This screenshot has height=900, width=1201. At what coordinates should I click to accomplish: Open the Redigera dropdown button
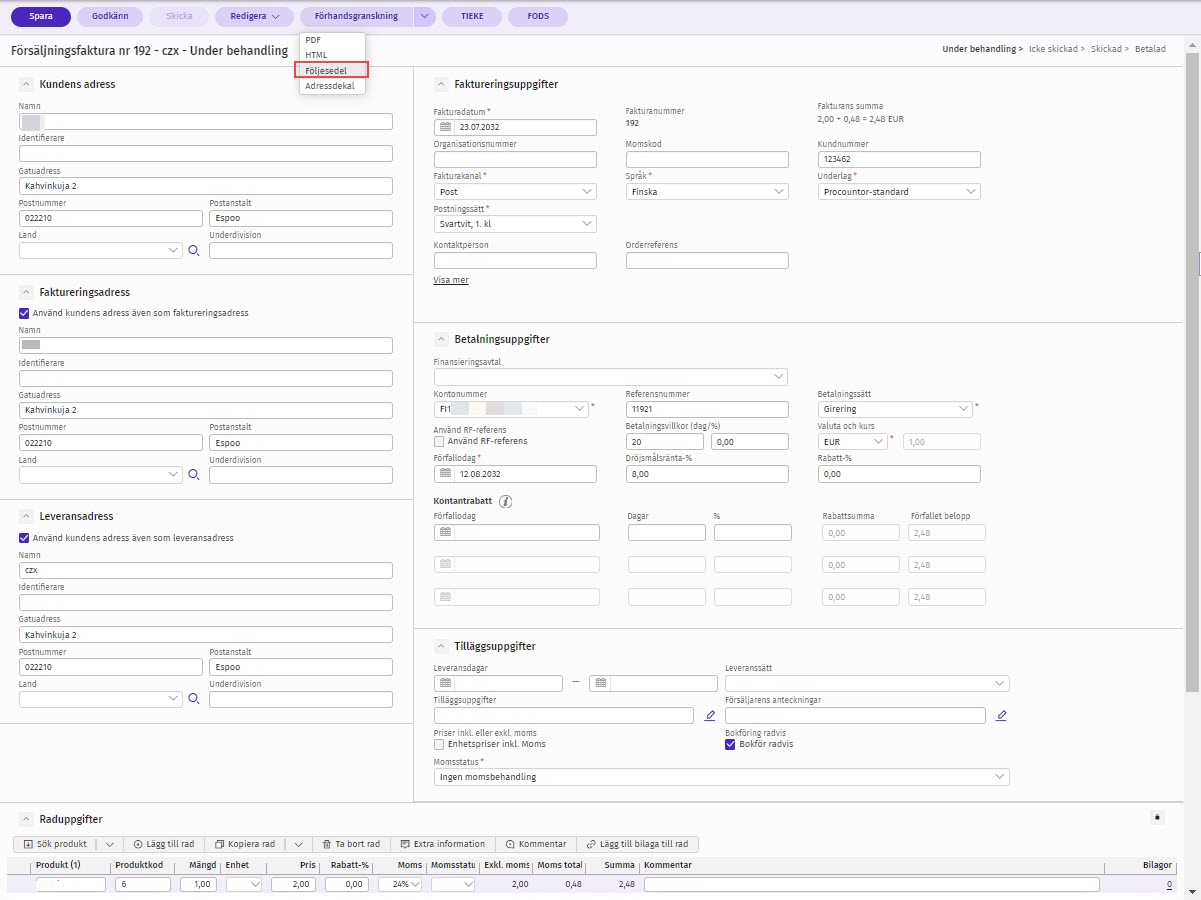point(254,16)
